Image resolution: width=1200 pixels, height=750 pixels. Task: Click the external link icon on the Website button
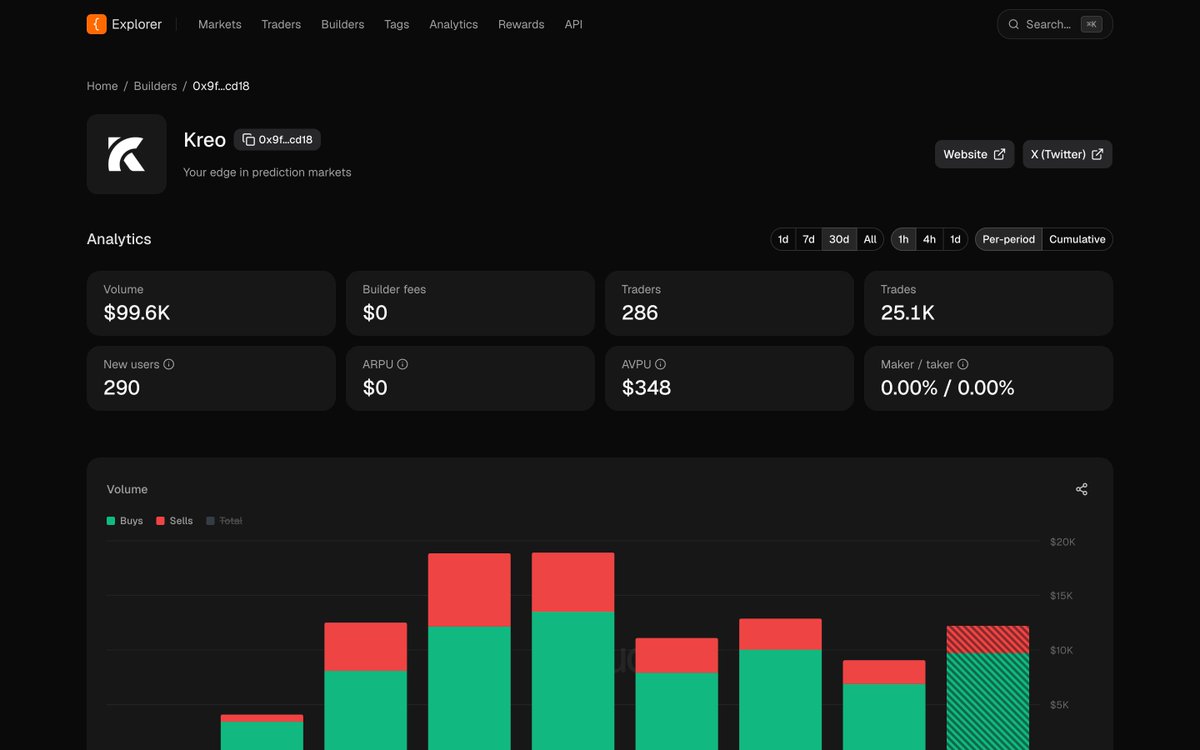pyautogui.click(x=999, y=154)
